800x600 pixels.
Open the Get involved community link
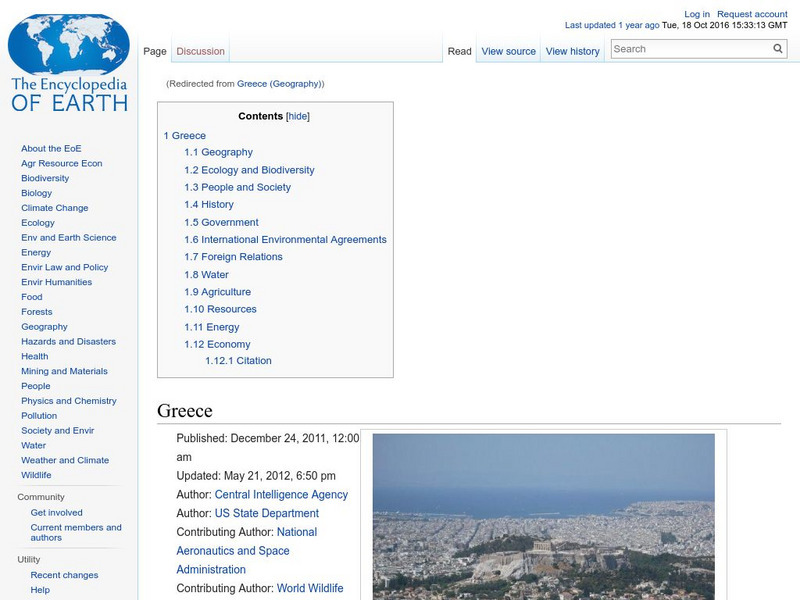point(55,512)
